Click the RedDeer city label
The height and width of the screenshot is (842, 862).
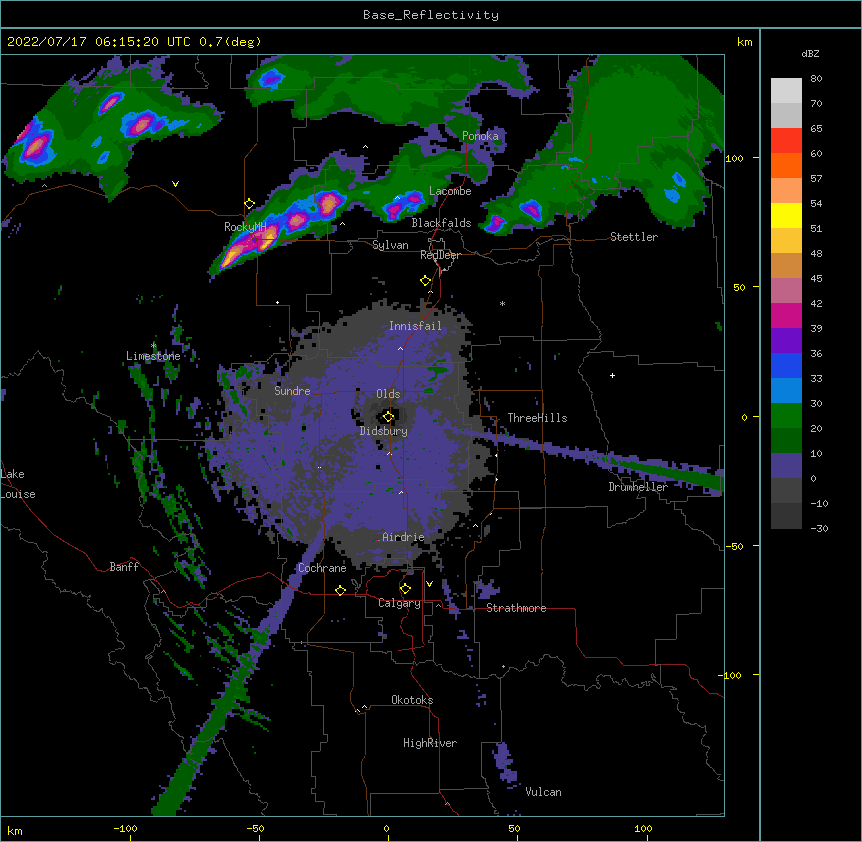pos(440,255)
